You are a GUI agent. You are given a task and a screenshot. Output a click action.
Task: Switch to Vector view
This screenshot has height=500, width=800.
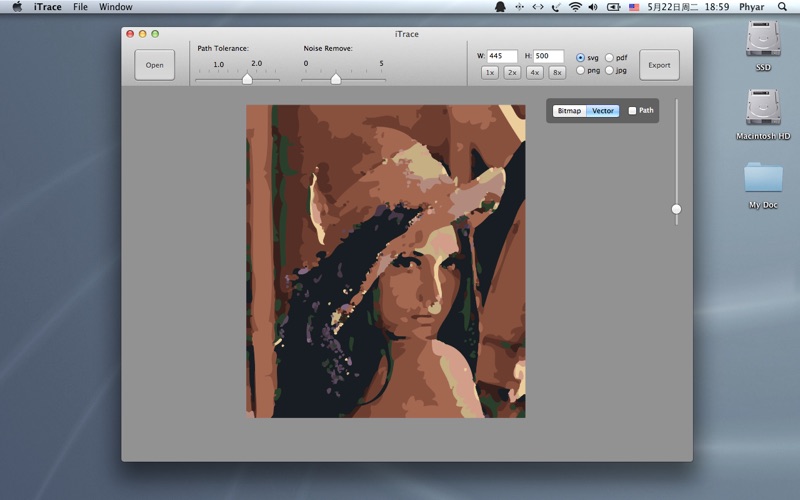click(x=603, y=111)
